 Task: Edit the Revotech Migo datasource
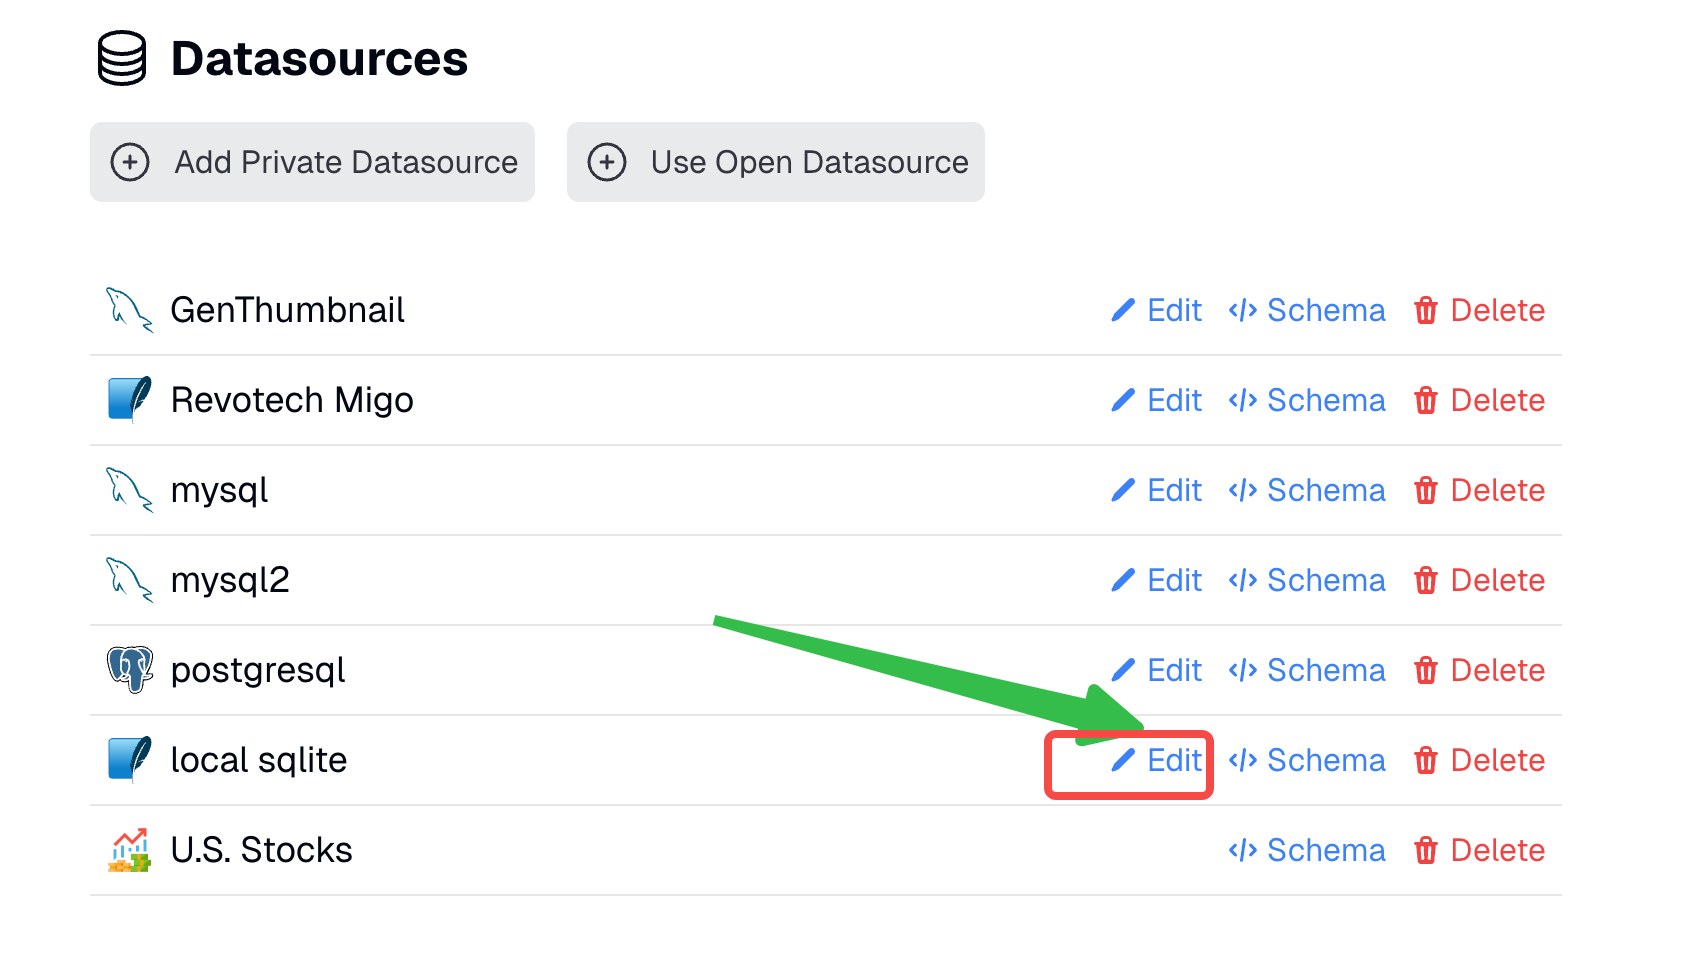[x=1157, y=400]
